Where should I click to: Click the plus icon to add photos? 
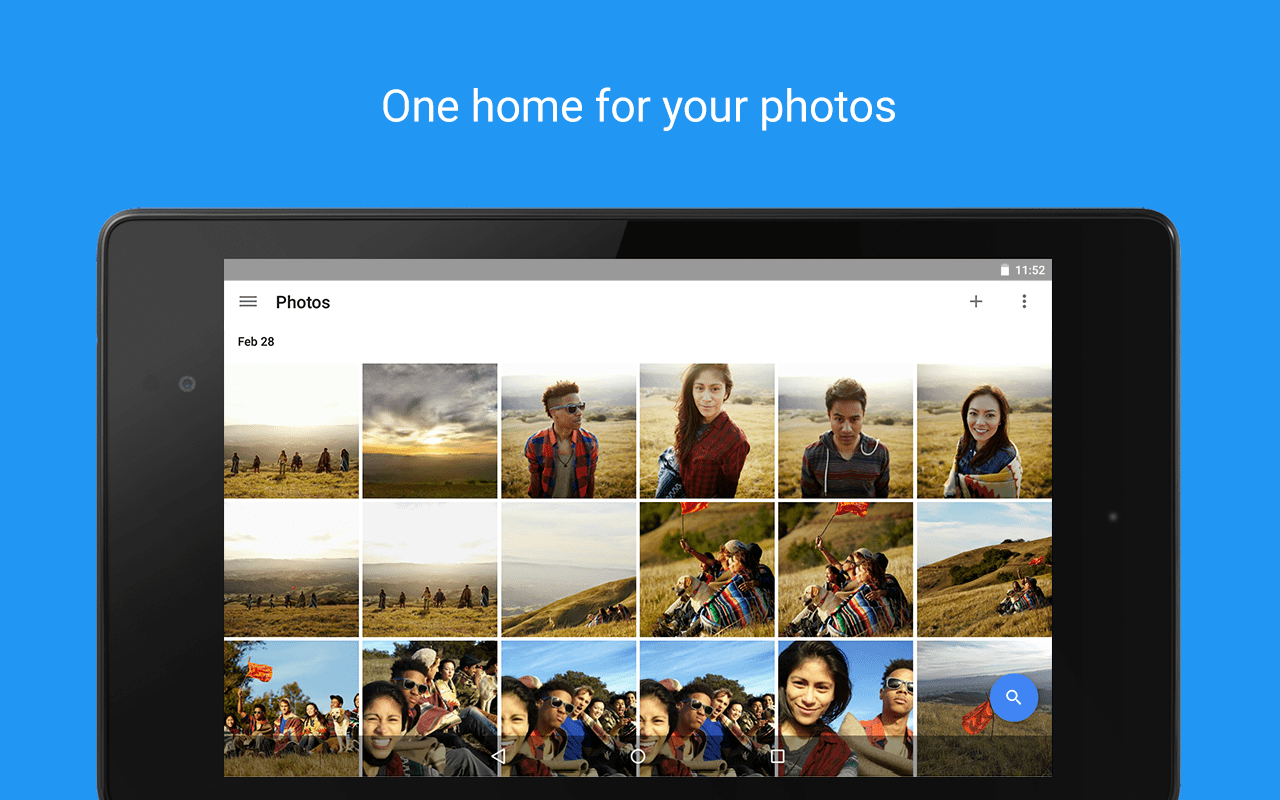pos(976,301)
